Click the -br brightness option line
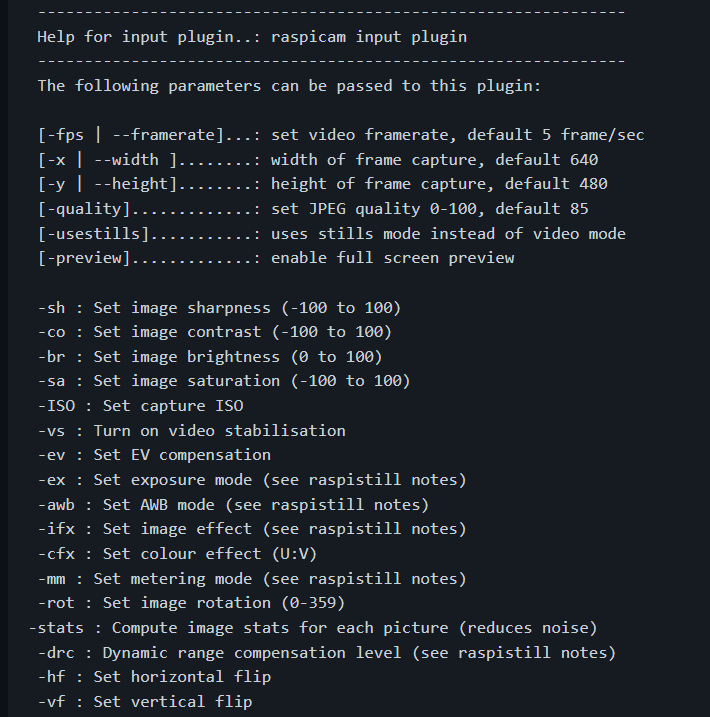 point(210,357)
